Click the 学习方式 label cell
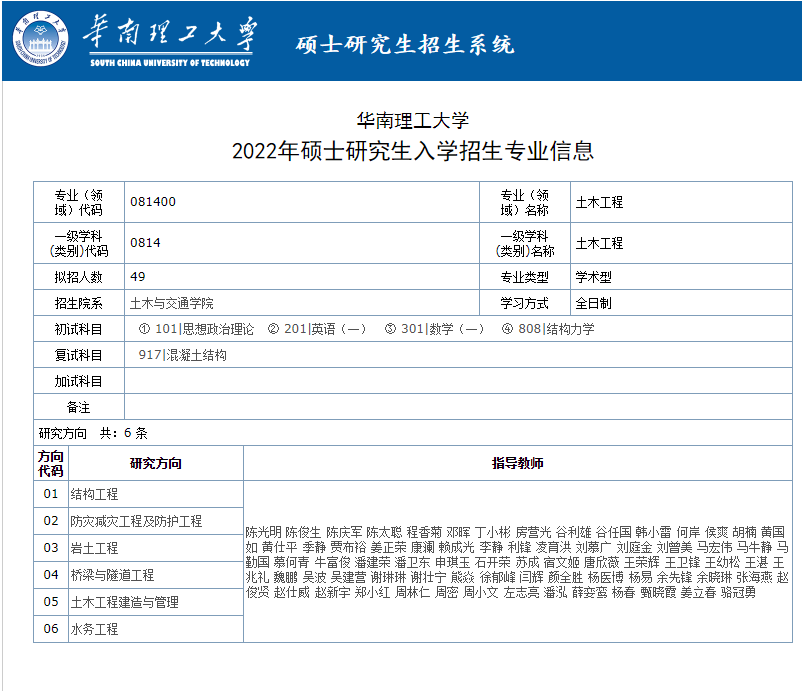 (x=525, y=303)
